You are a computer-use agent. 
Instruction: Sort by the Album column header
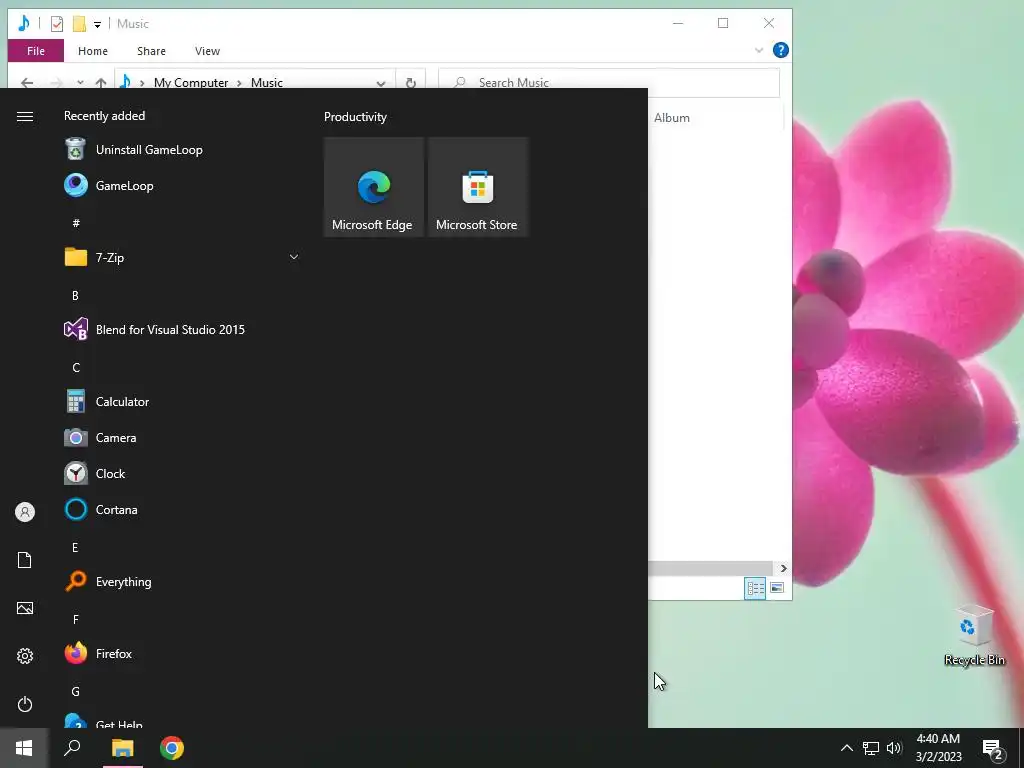[671, 118]
